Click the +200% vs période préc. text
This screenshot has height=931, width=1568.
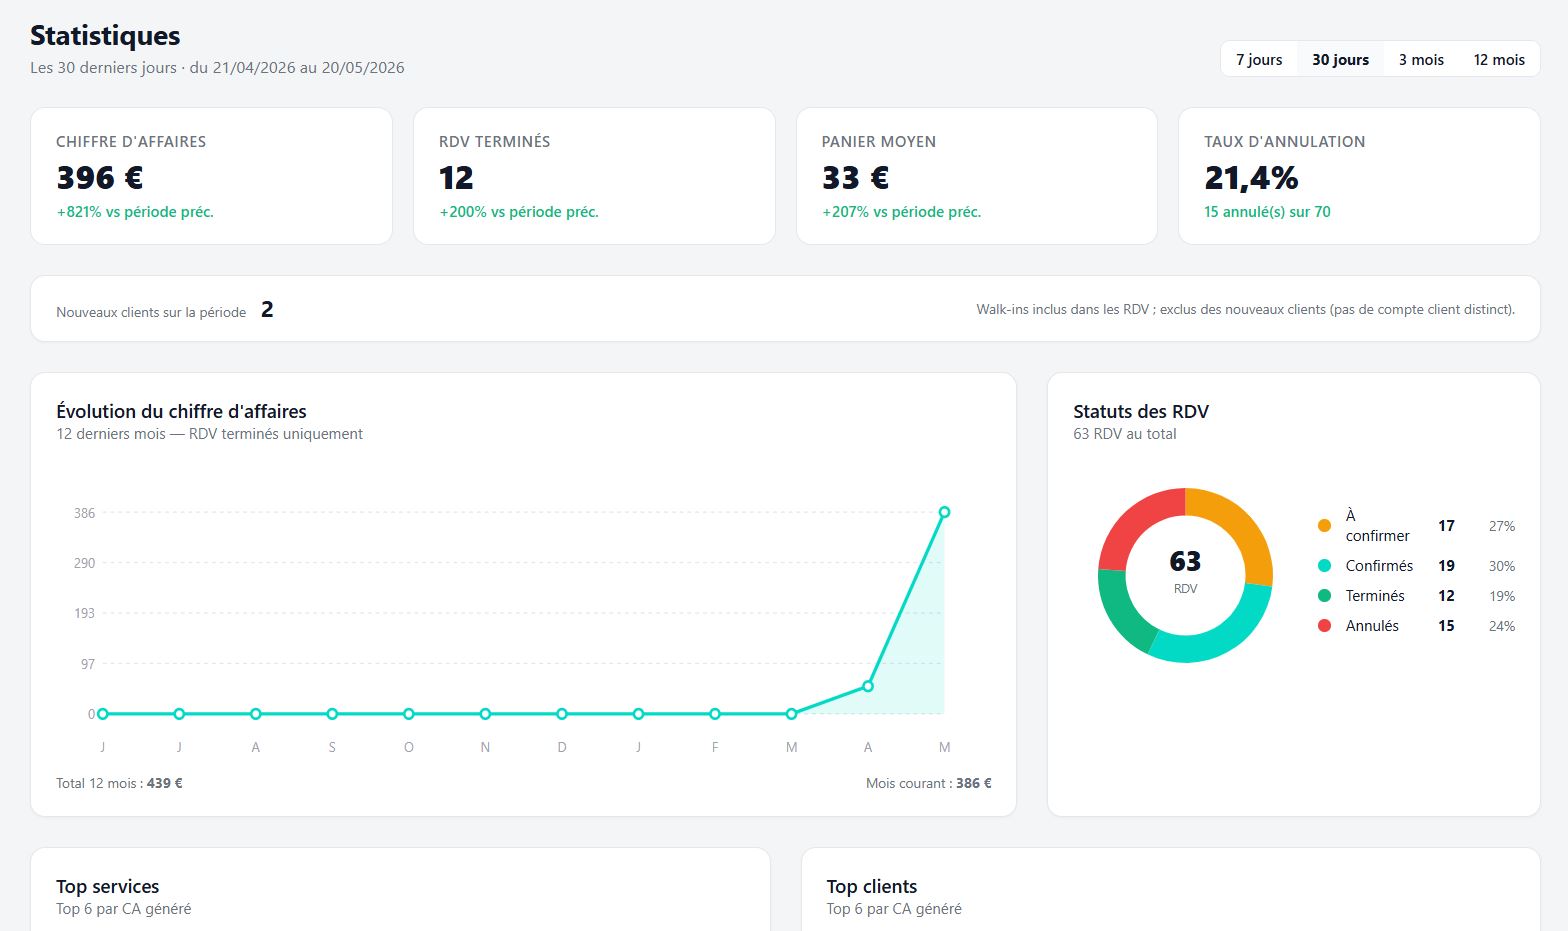pyautogui.click(x=519, y=212)
